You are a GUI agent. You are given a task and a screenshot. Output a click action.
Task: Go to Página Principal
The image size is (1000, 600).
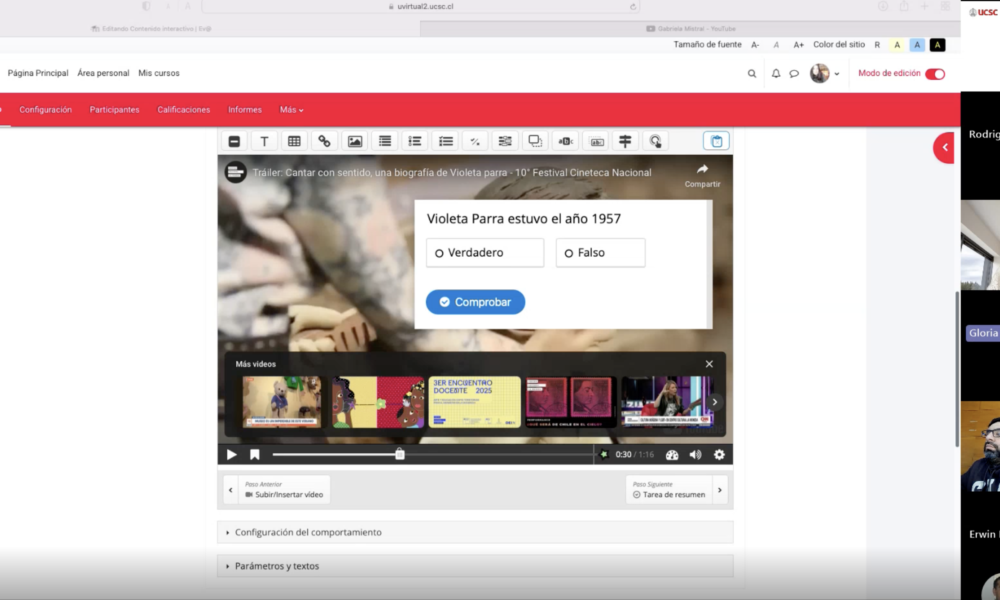pos(38,73)
